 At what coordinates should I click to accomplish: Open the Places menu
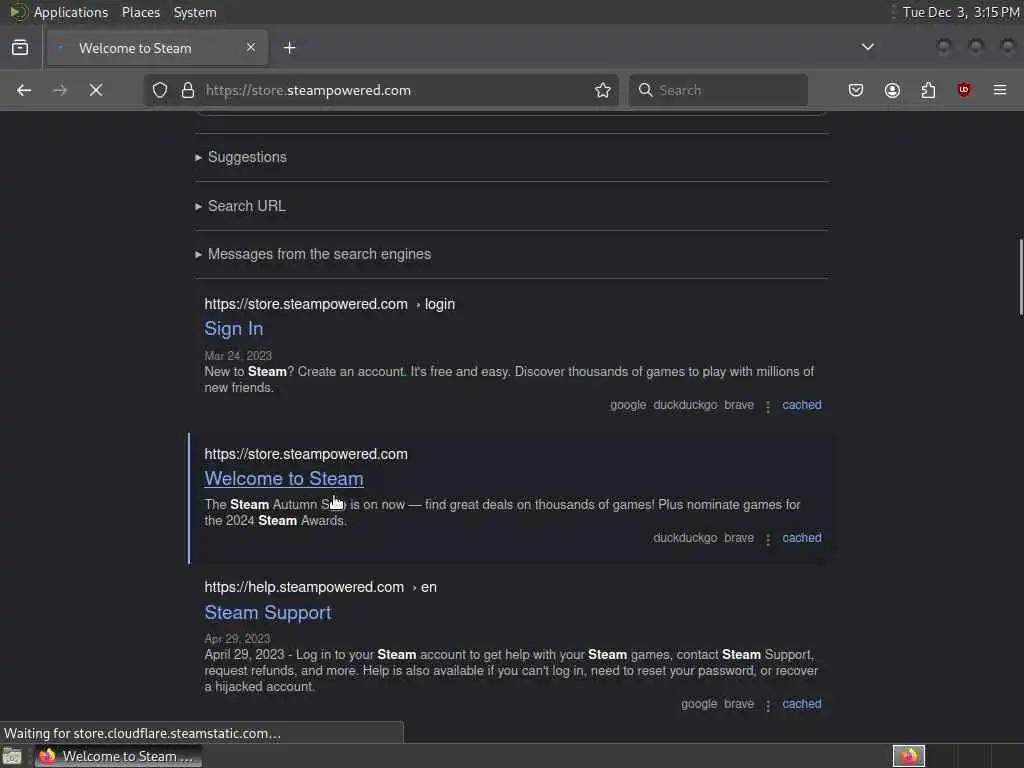(x=141, y=12)
